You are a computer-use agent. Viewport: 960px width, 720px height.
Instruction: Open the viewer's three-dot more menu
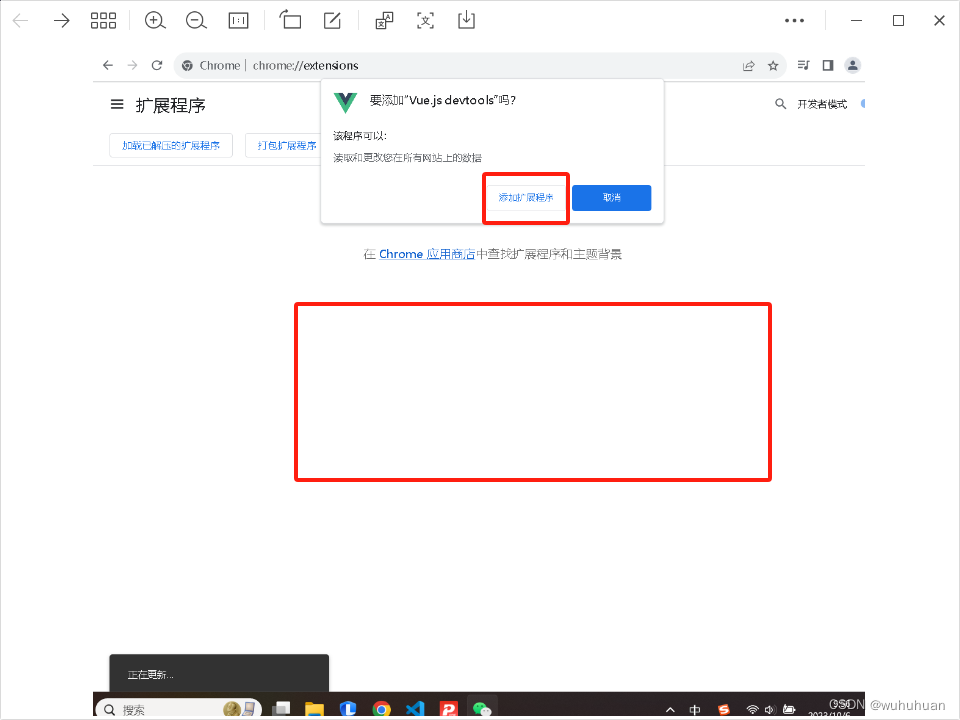click(795, 21)
